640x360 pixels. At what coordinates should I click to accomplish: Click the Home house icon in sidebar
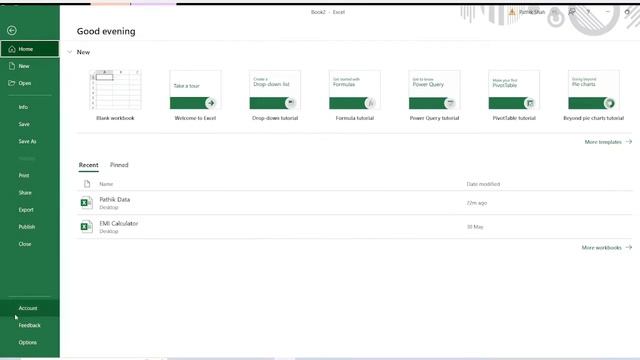coord(12,49)
